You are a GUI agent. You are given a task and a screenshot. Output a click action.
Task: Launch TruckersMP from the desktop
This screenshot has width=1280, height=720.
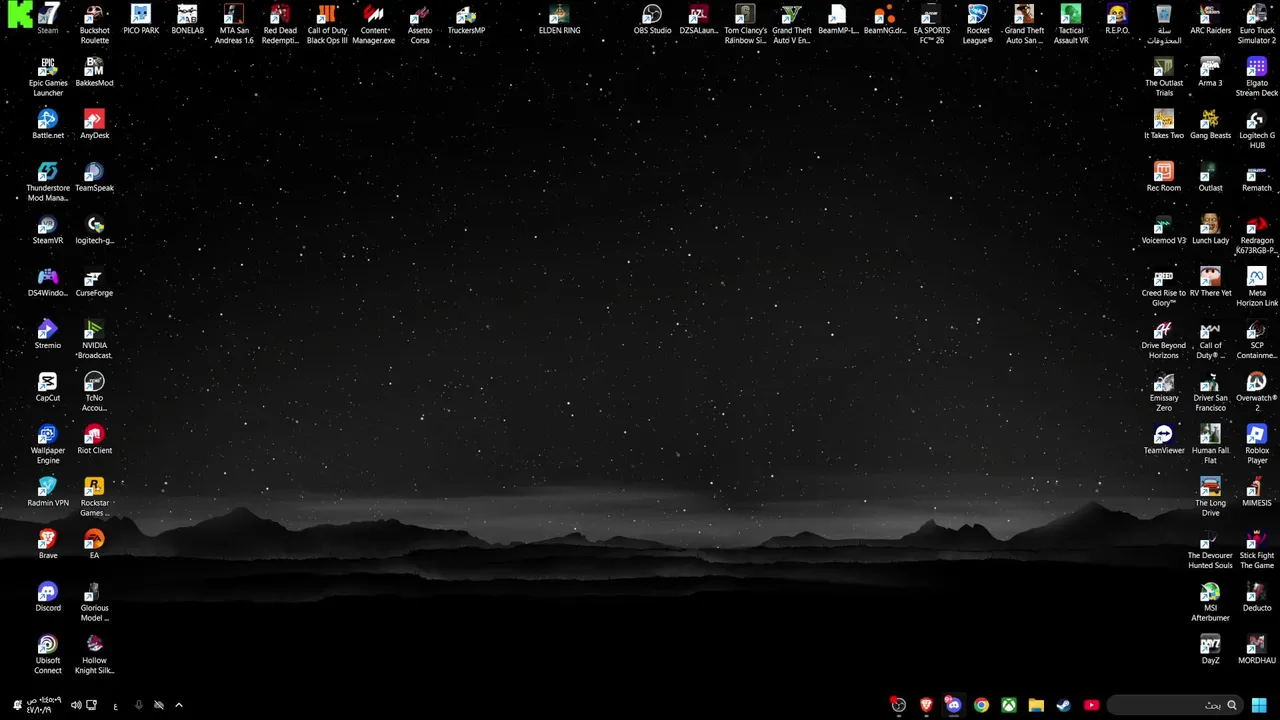[x=466, y=20]
